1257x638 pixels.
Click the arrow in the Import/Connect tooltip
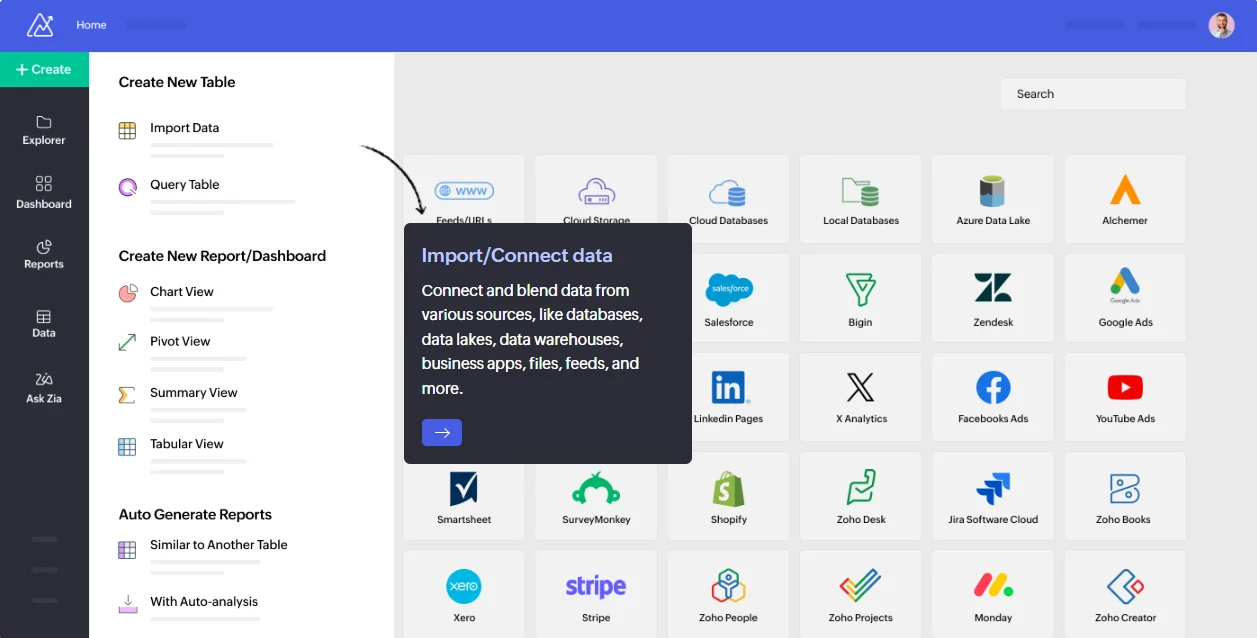[441, 433]
